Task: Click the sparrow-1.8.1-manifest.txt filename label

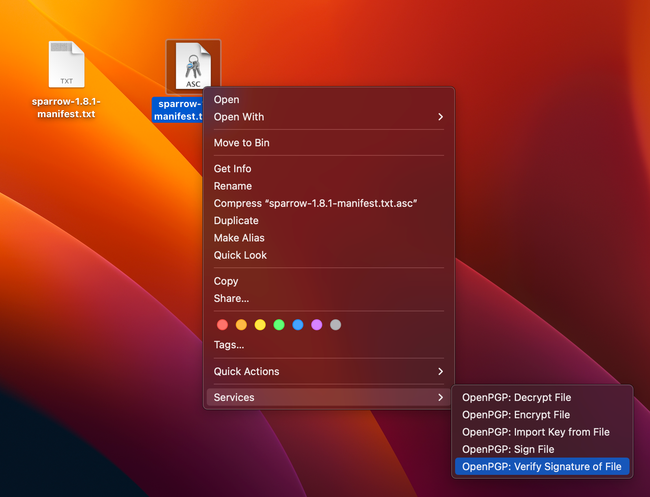Action: (x=67, y=108)
